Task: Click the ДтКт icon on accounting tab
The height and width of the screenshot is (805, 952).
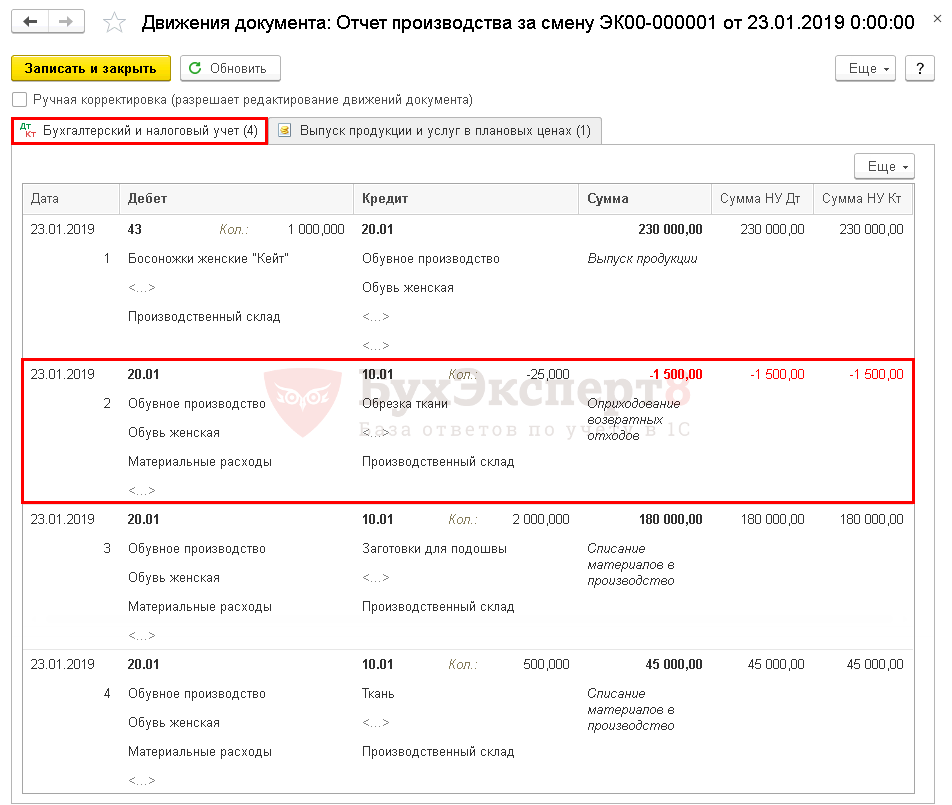Action: coord(28,131)
